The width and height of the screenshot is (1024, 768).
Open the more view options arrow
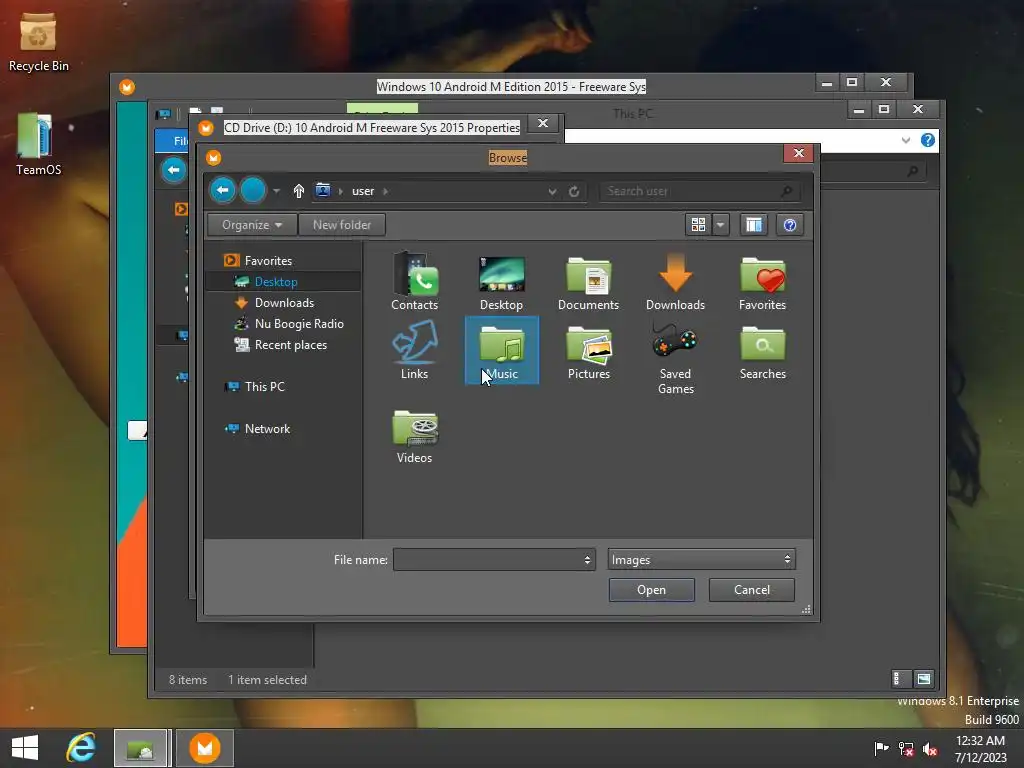point(720,225)
